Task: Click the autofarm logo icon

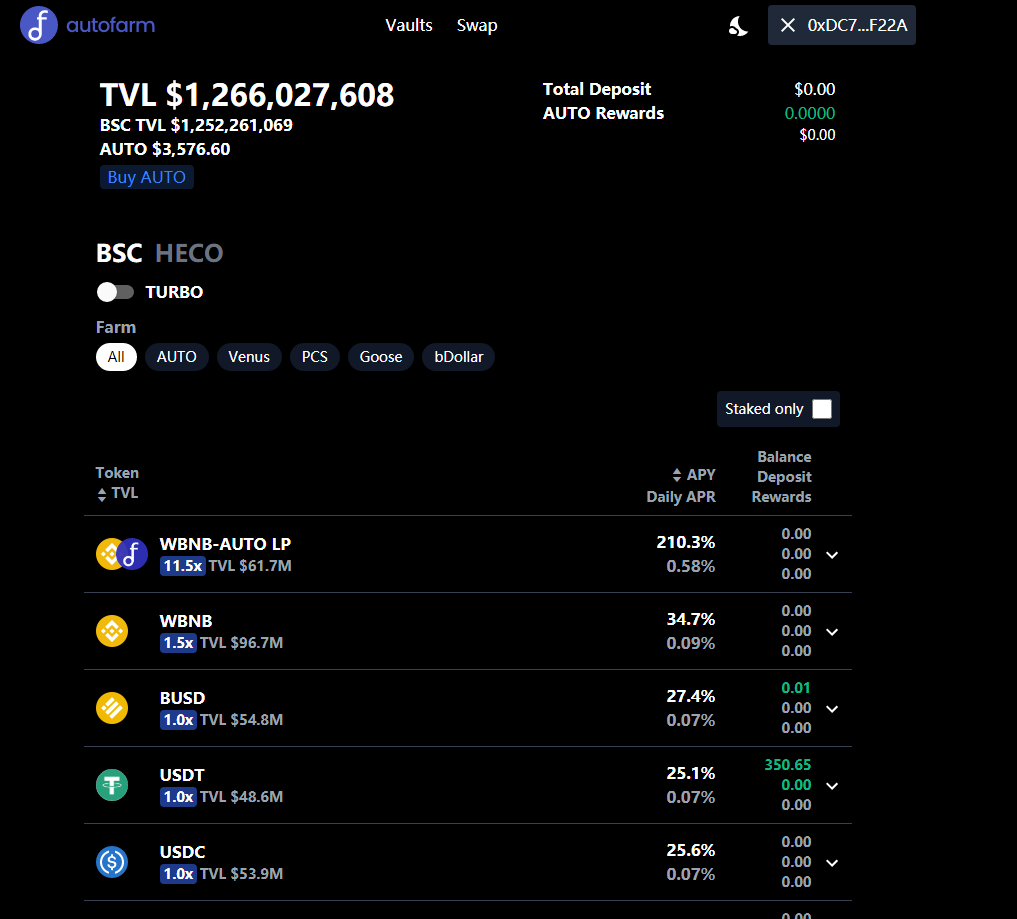Action: click(39, 25)
